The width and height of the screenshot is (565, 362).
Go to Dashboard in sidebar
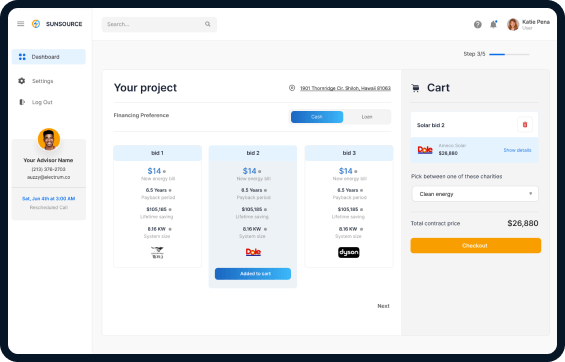(49, 57)
